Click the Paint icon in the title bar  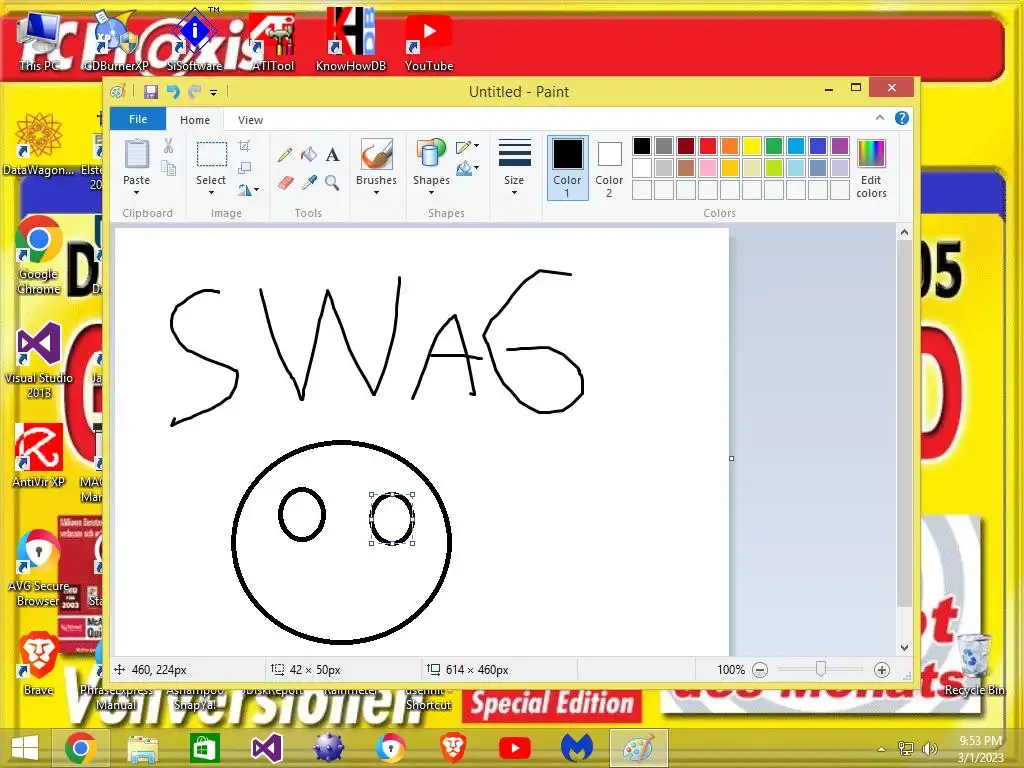[118, 92]
